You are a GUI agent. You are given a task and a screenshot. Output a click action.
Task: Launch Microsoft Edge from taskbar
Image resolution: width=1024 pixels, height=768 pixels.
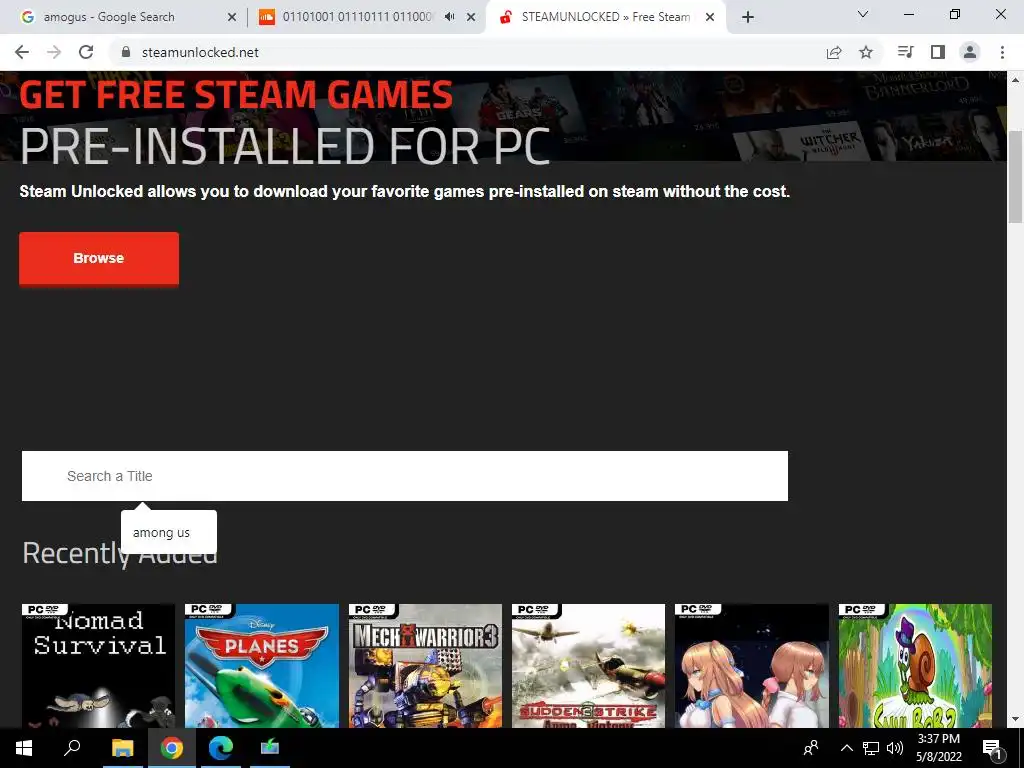coord(221,748)
